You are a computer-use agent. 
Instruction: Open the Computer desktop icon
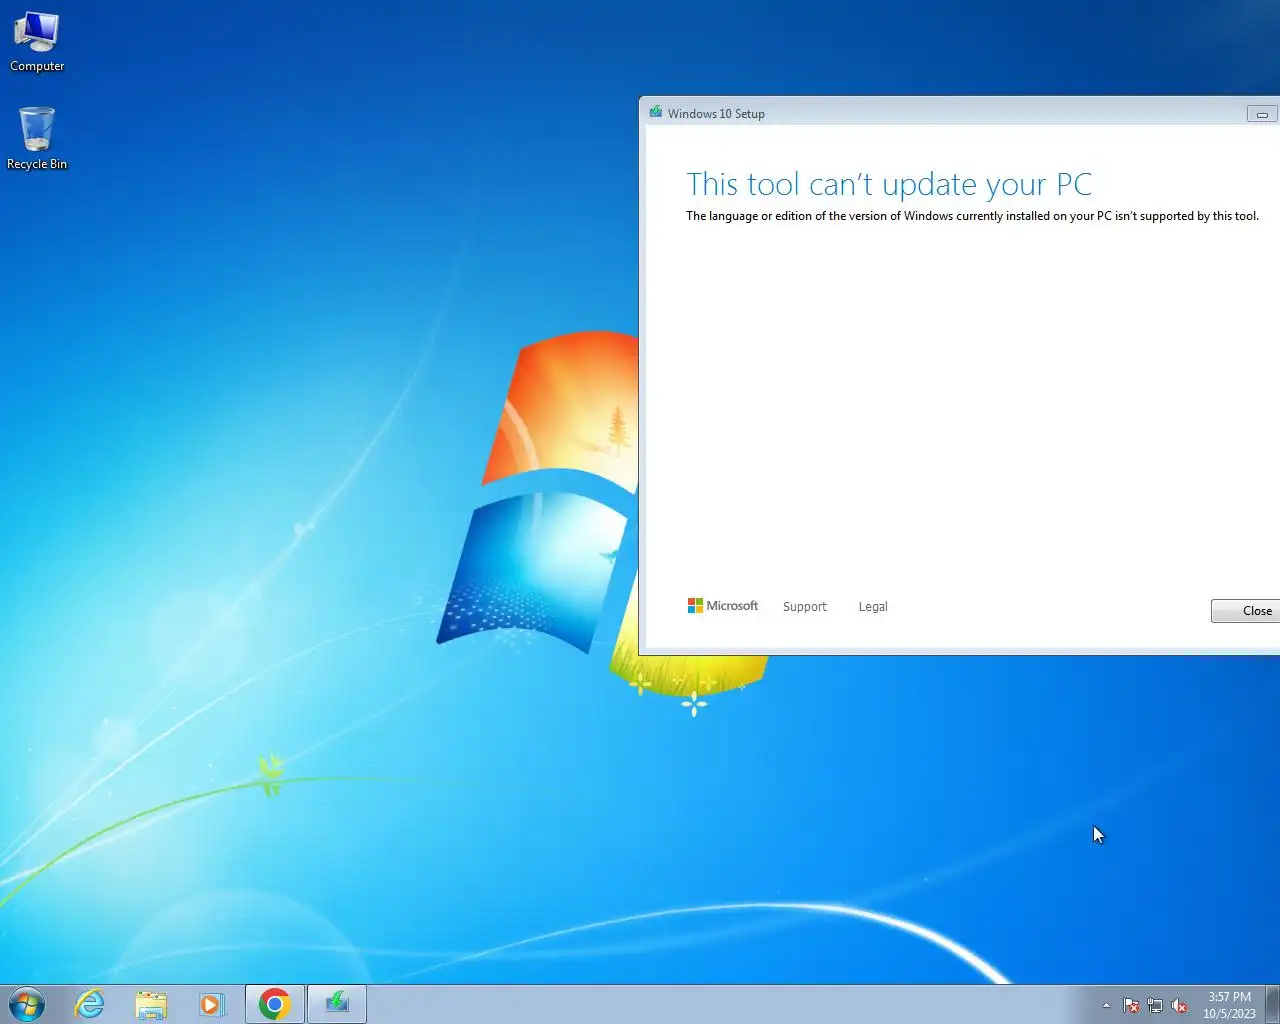point(37,42)
